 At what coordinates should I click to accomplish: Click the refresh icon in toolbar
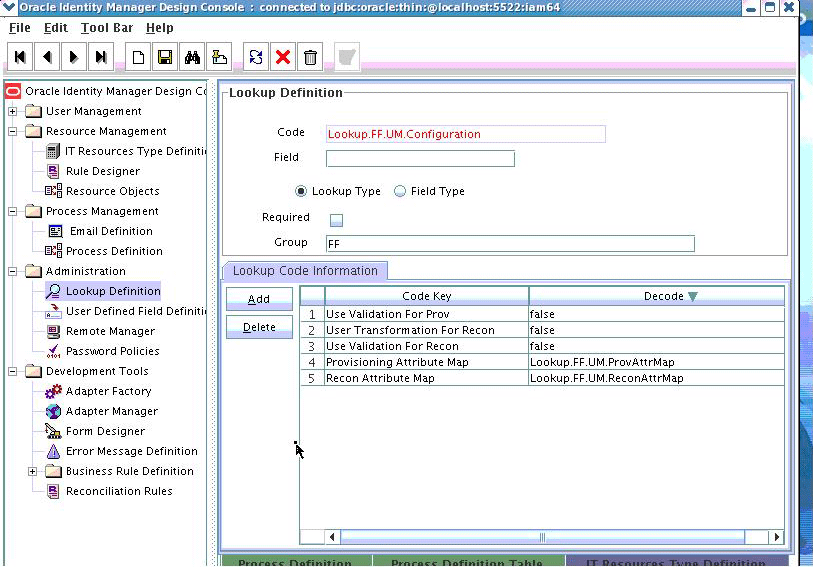tap(256, 56)
